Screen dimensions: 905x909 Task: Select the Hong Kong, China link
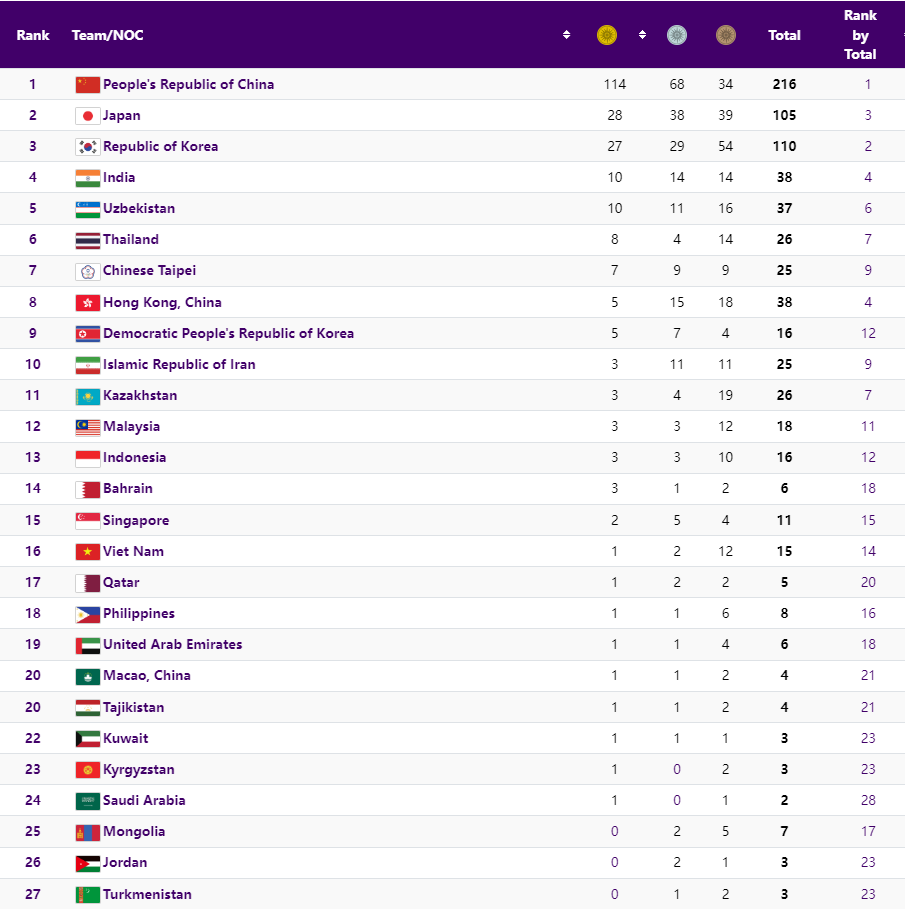click(162, 303)
